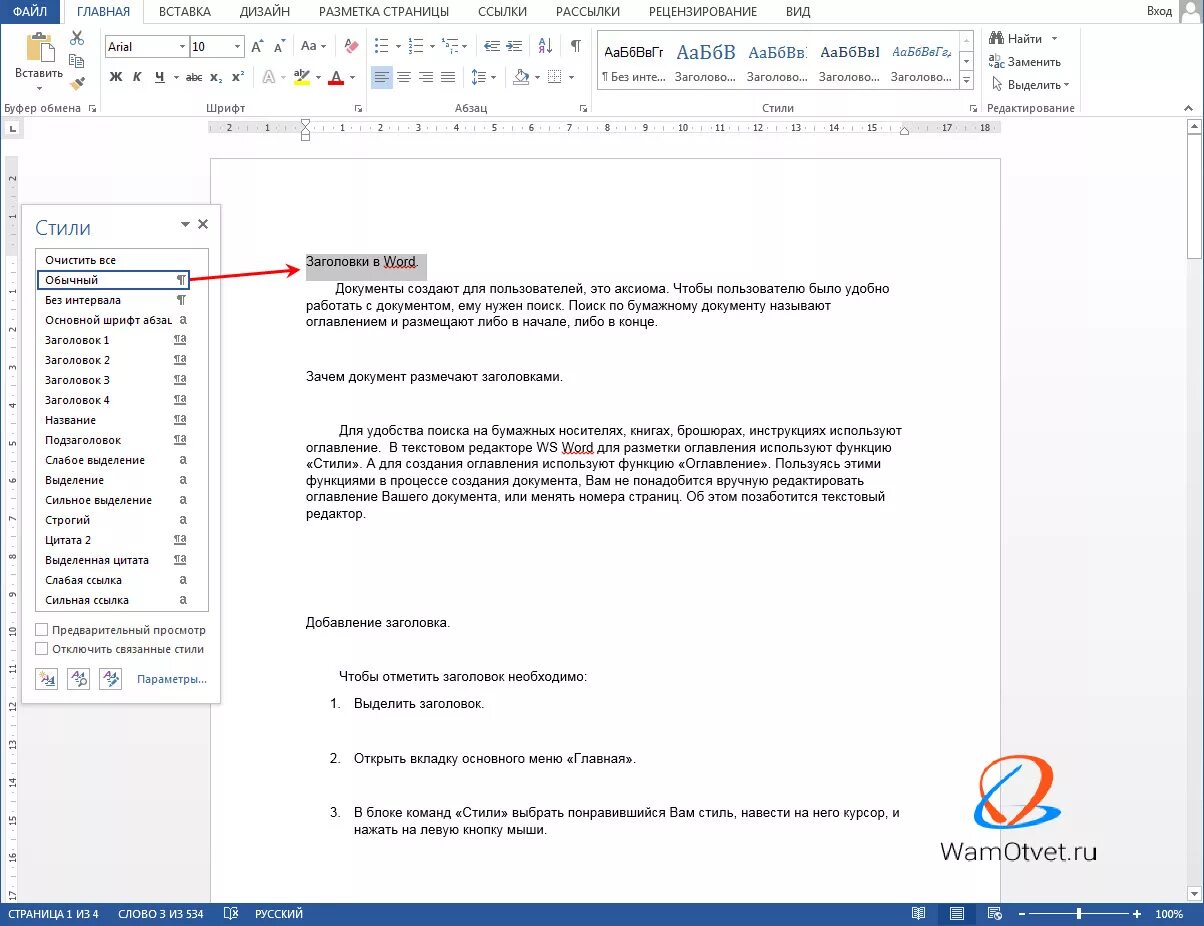Click the Cut scissors icon
The width and height of the screenshot is (1204, 926).
(77, 38)
